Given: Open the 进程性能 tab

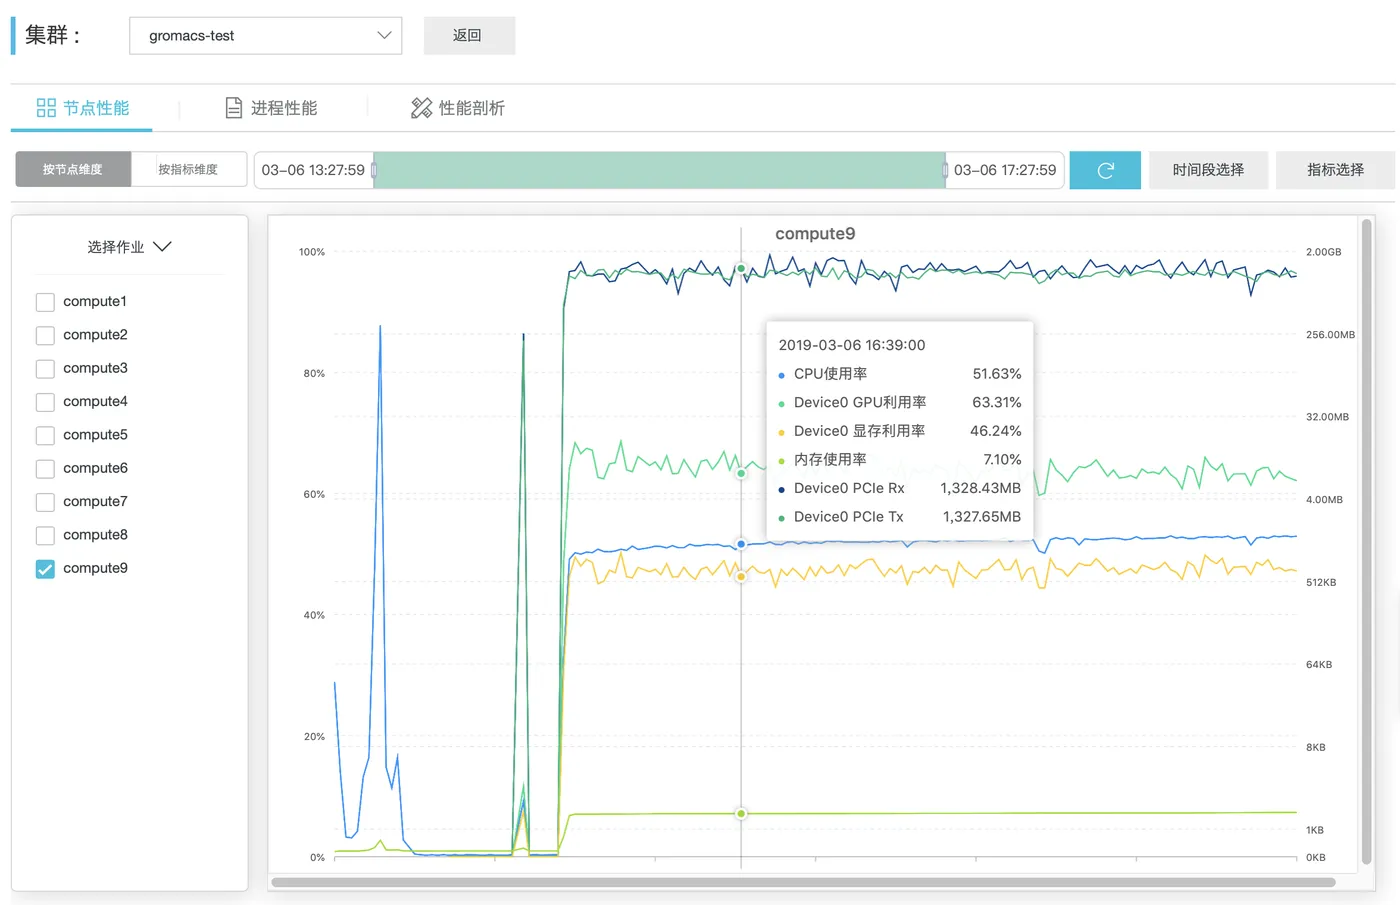Looking at the screenshot, I should (x=271, y=108).
